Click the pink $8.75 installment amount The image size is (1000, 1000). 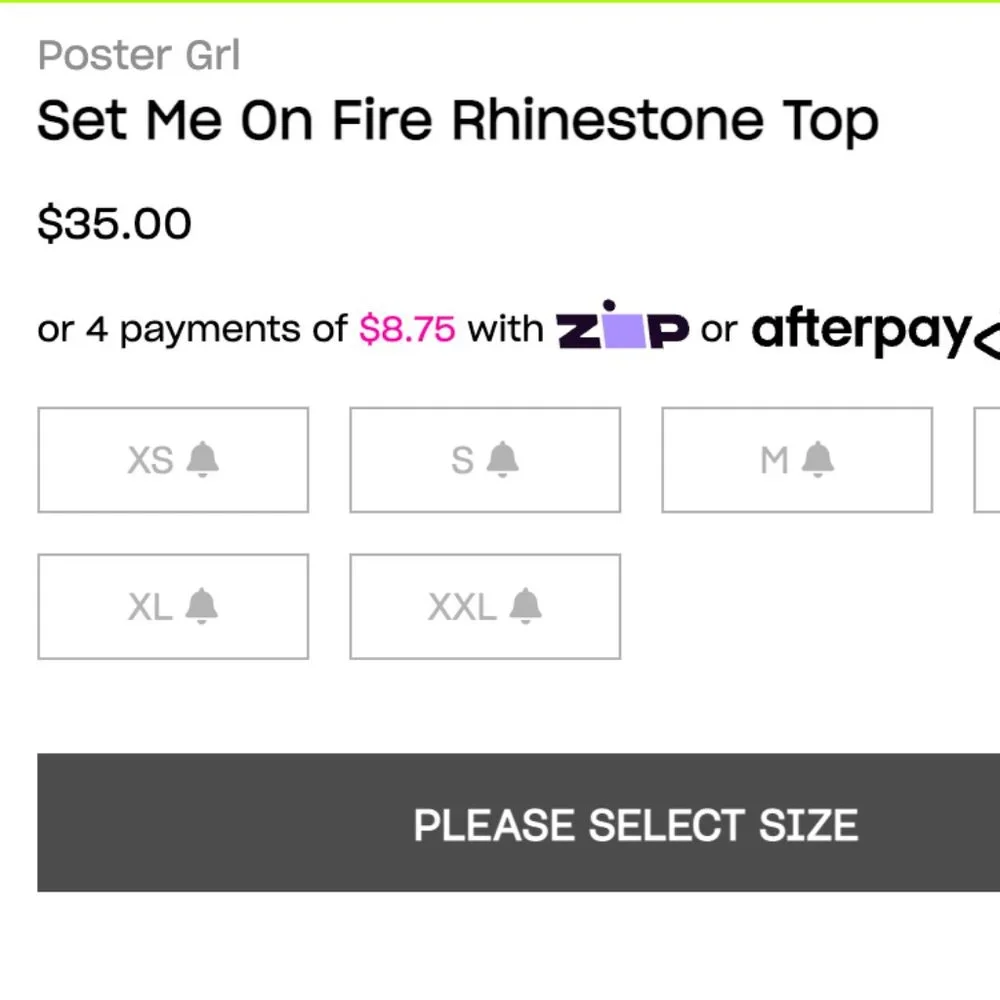coord(407,329)
